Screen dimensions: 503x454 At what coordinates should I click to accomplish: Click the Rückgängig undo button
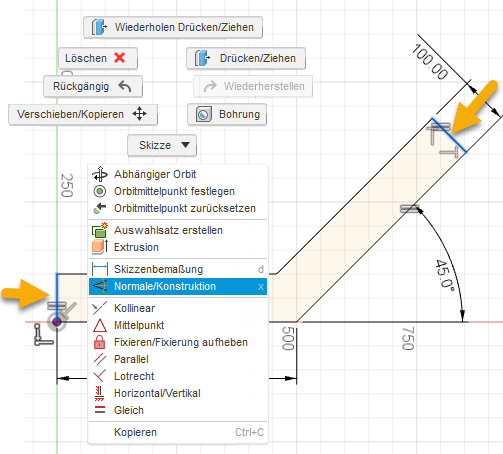93,86
